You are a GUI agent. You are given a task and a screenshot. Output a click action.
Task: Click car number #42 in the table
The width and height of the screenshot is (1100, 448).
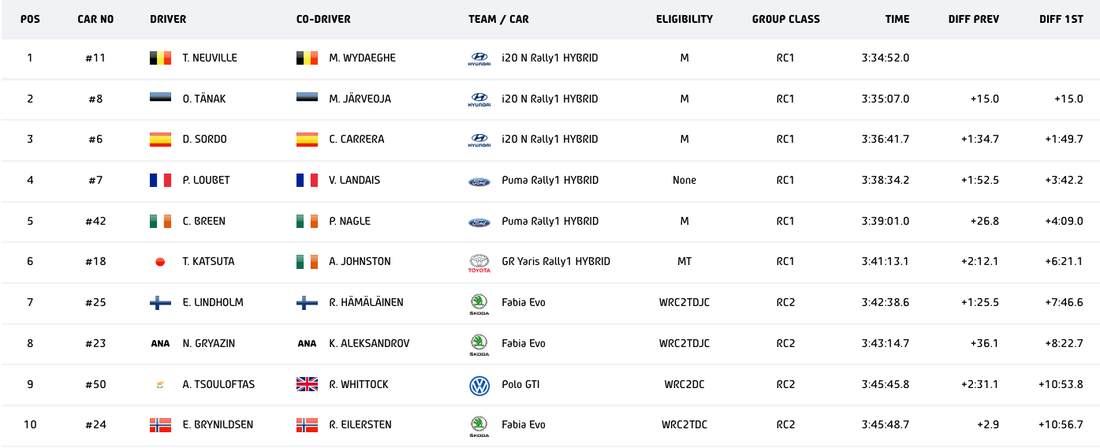click(x=96, y=221)
